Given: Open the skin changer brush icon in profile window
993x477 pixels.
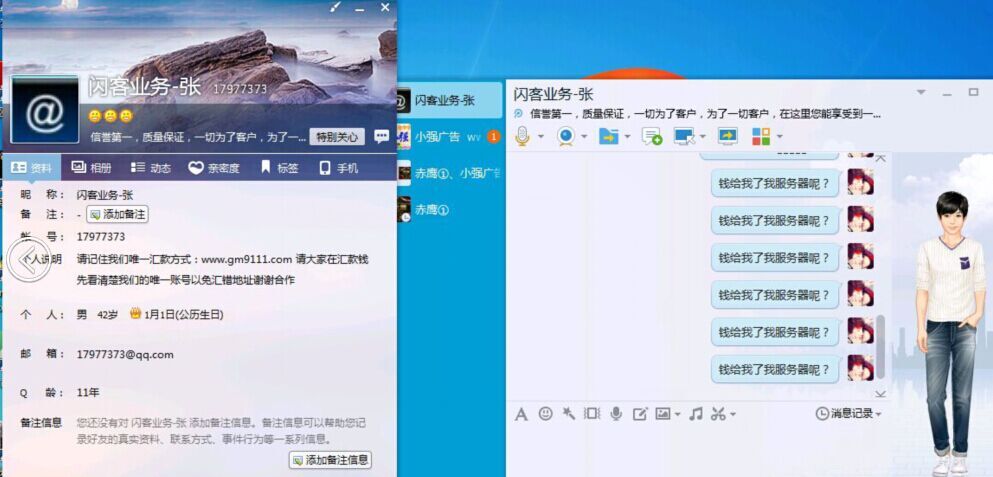Looking at the screenshot, I should click(336, 7).
